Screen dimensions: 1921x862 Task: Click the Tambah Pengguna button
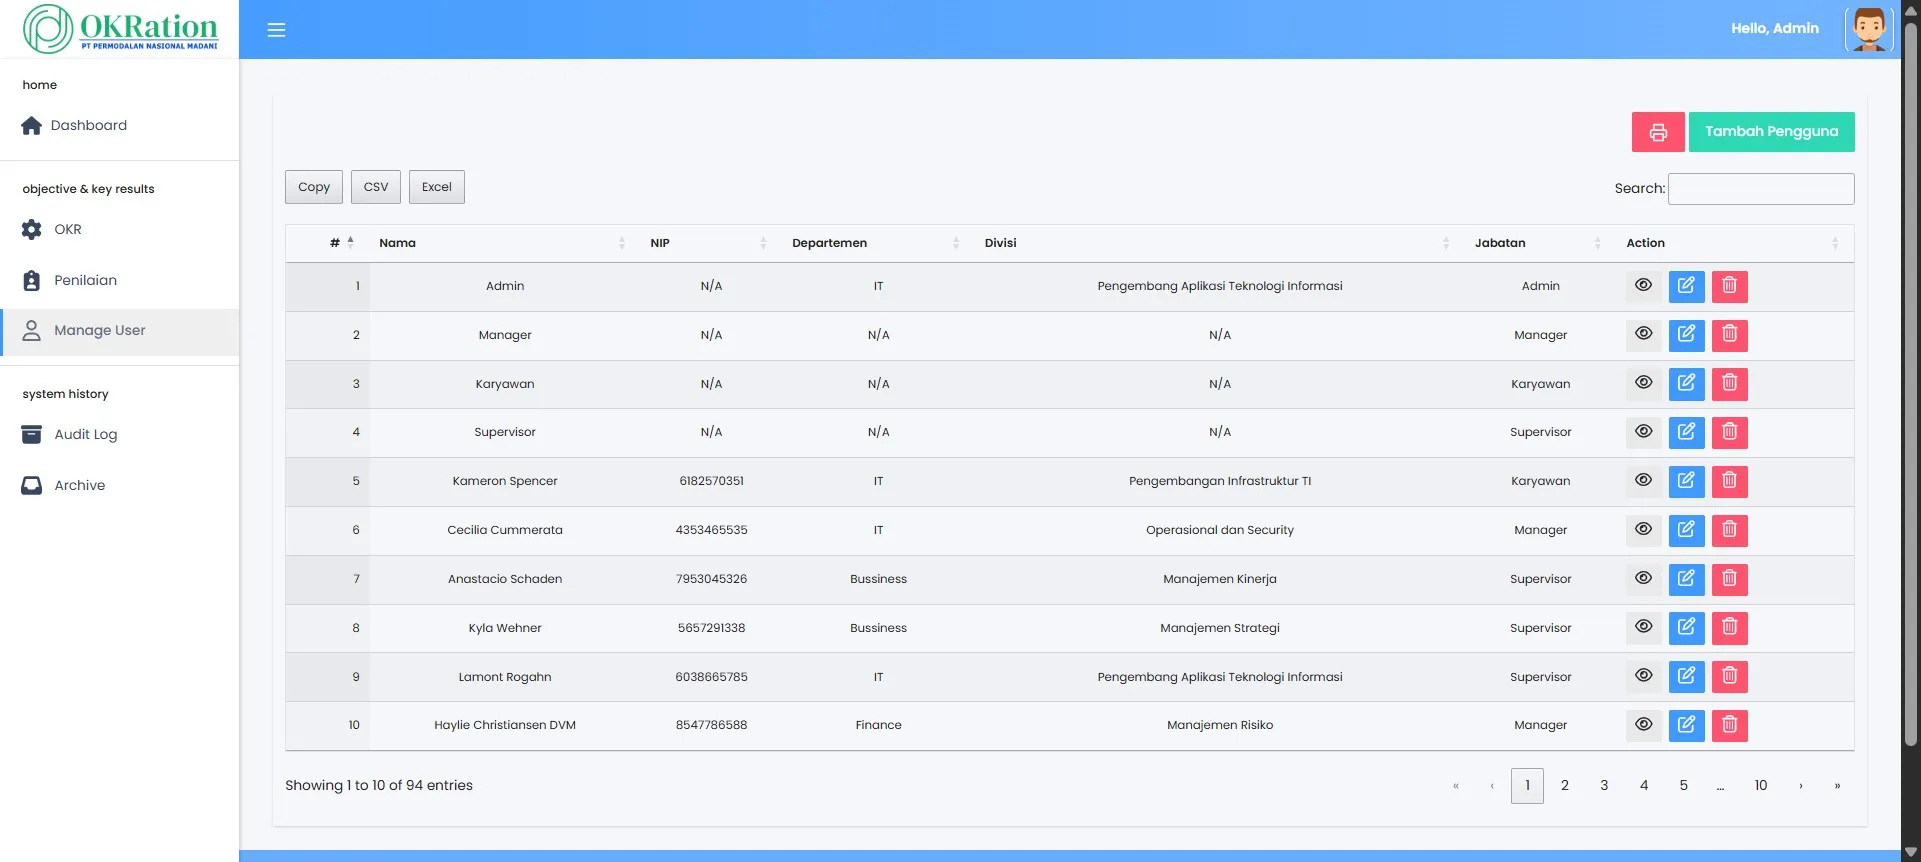pyautogui.click(x=1771, y=132)
